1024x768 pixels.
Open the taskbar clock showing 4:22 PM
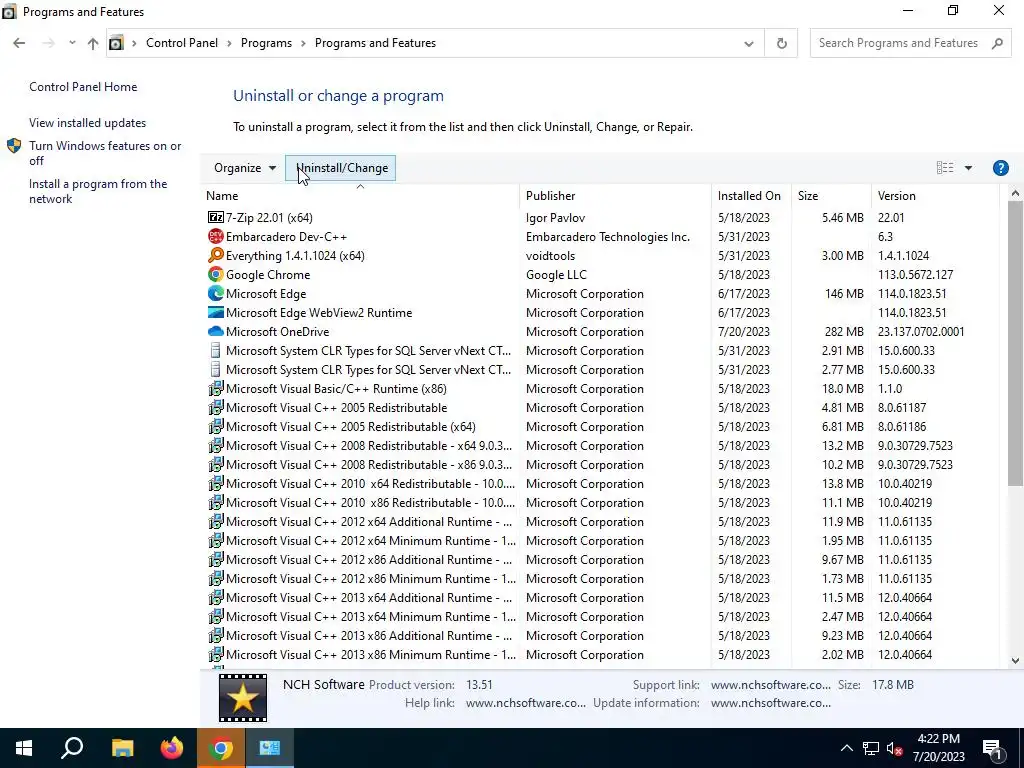tap(938, 748)
